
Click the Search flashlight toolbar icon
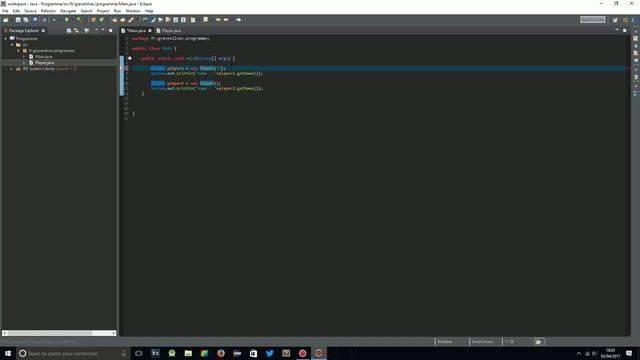131,20
